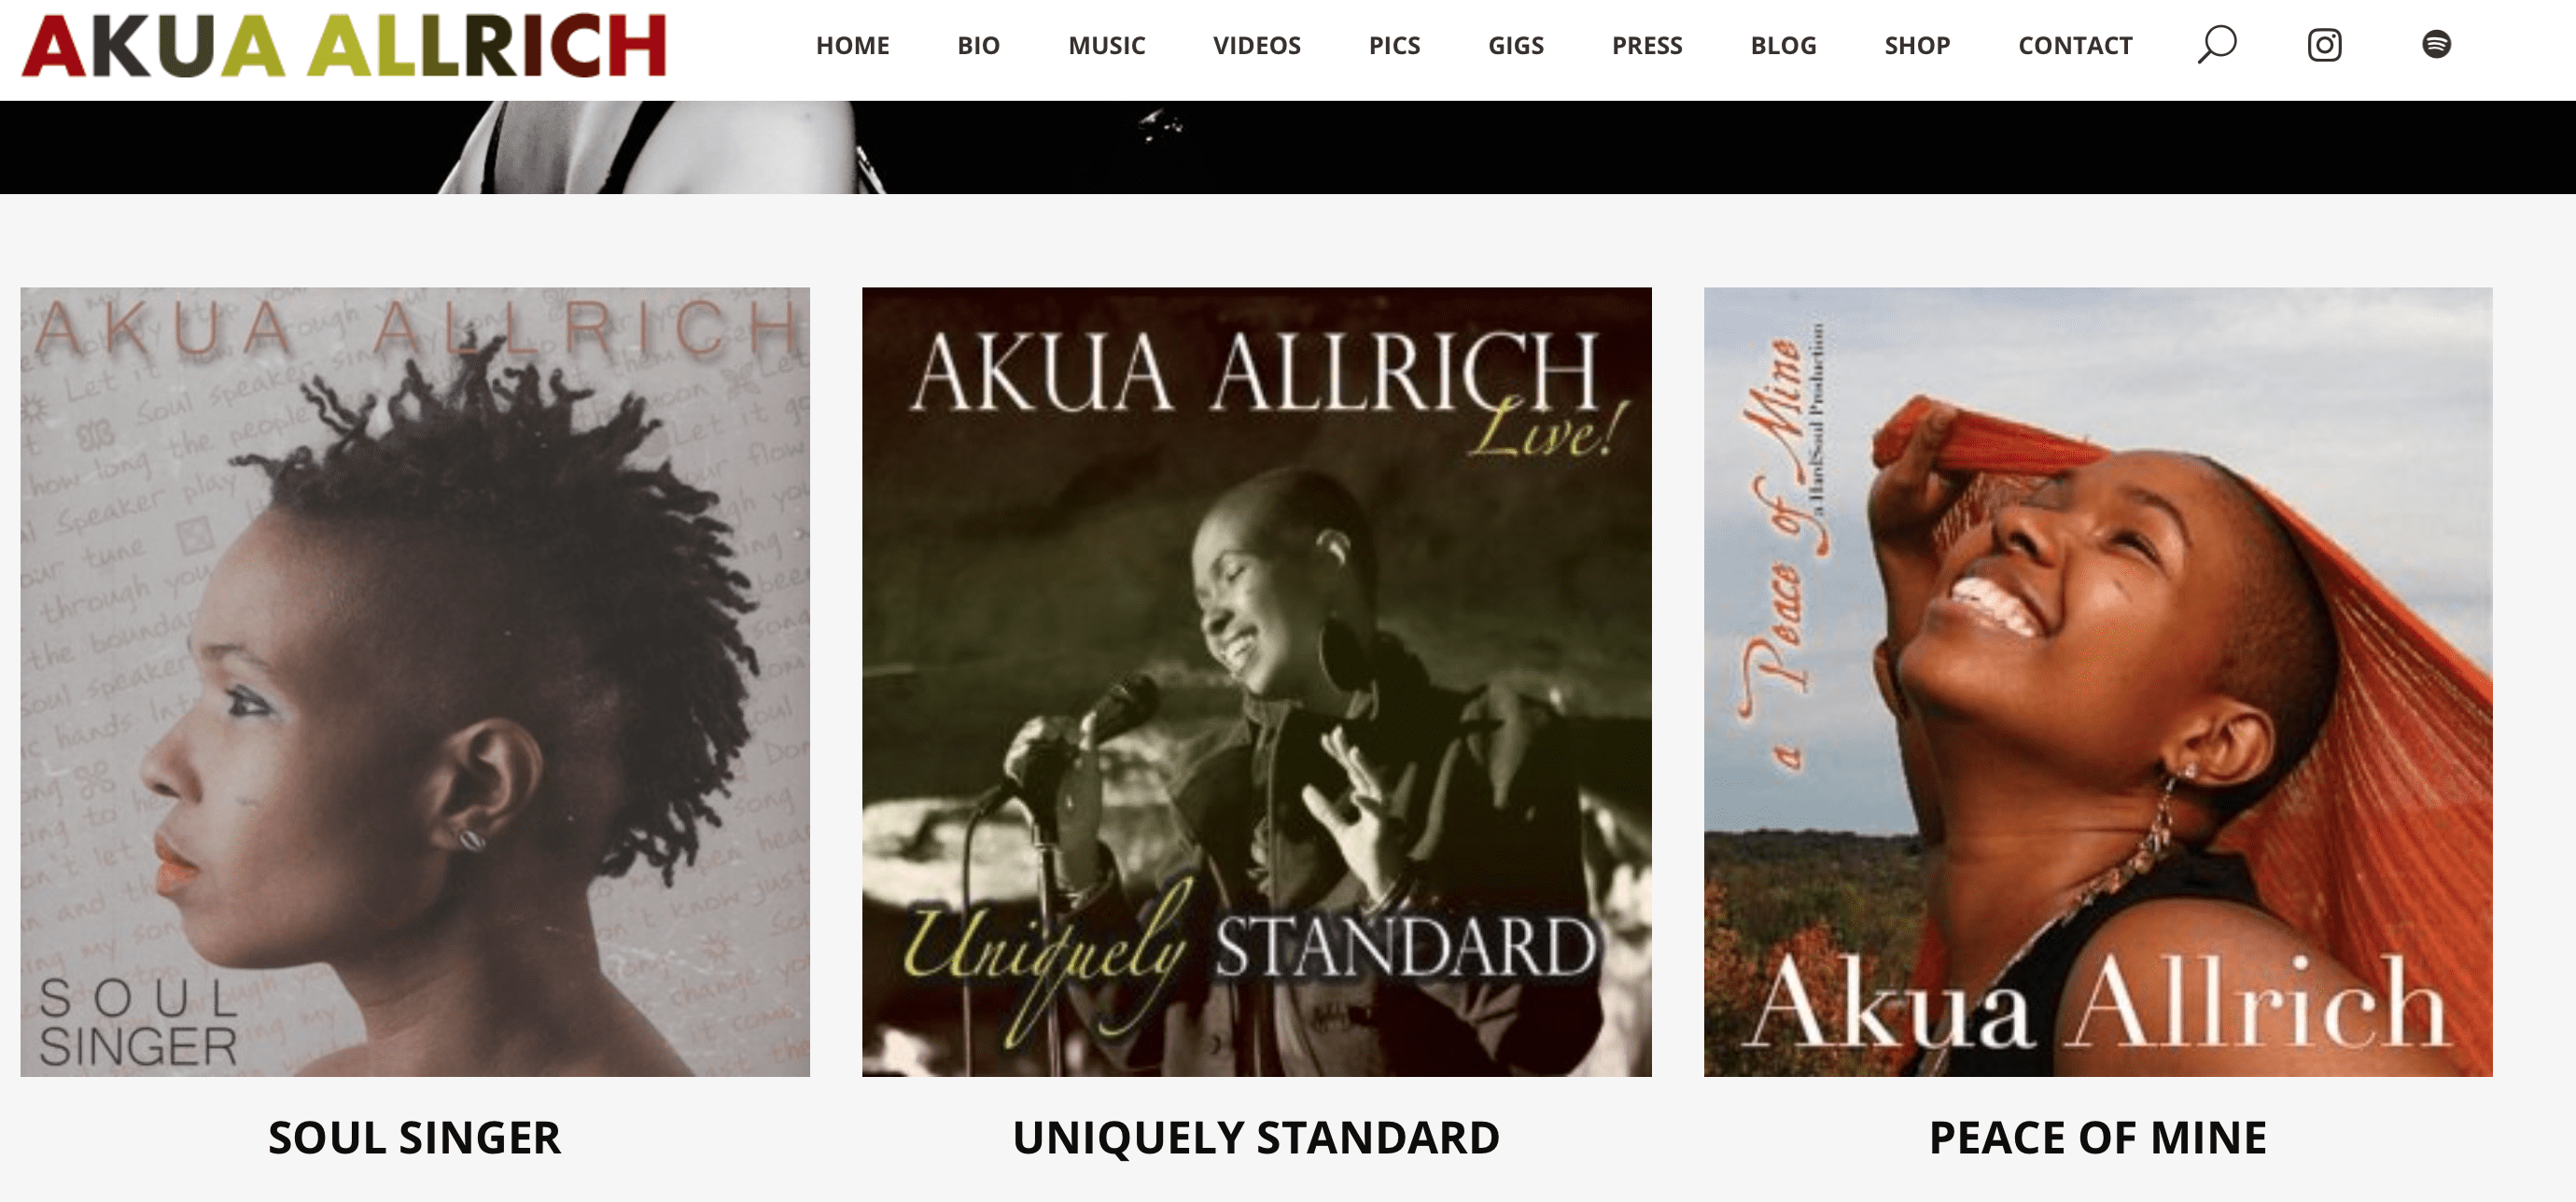The width and height of the screenshot is (2576, 1202).
Task: Open the UNIQUELY STANDARD title link
Action: (1256, 1138)
